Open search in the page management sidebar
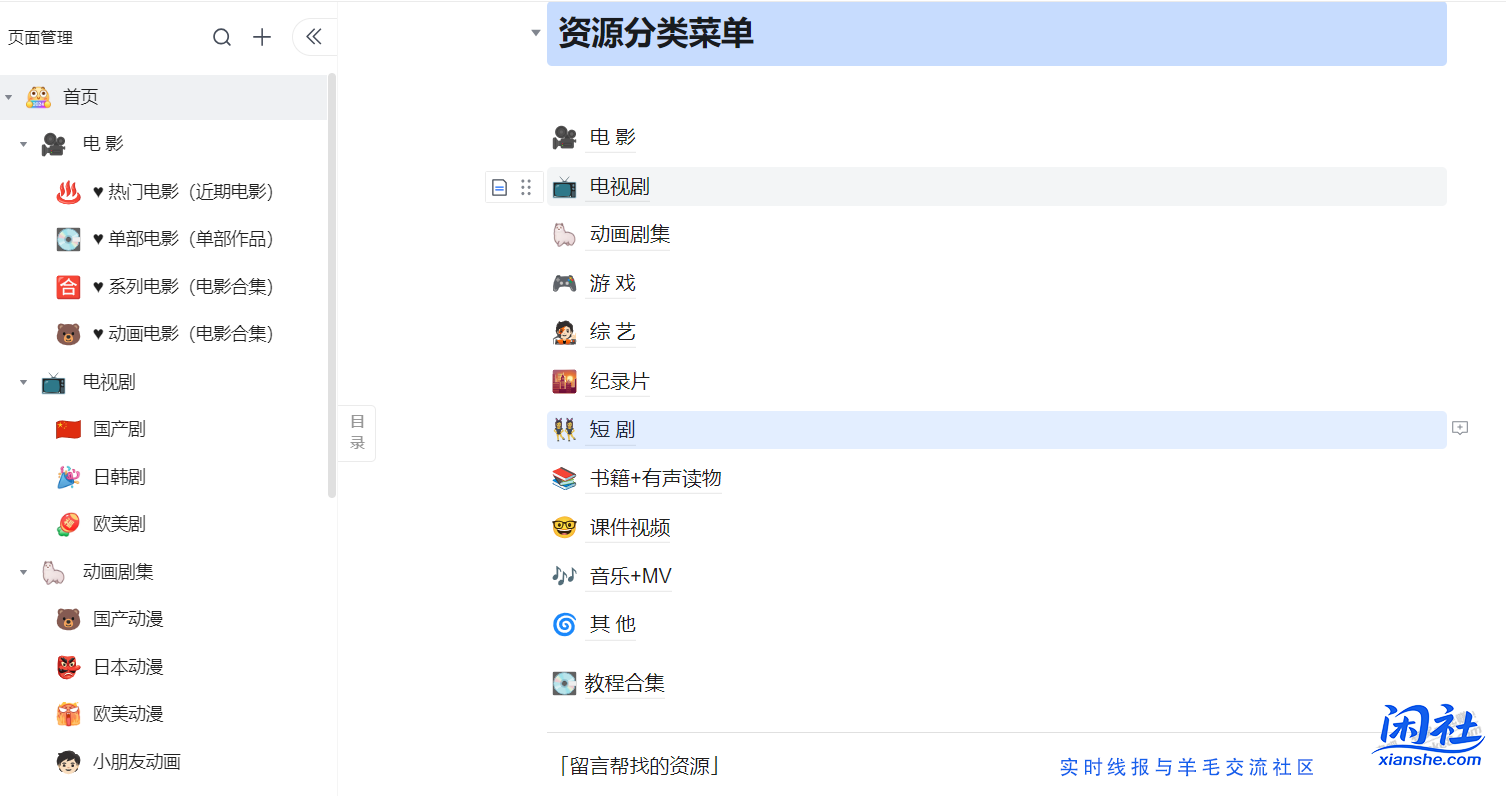Viewport: 1506px width, 796px height. click(221, 36)
